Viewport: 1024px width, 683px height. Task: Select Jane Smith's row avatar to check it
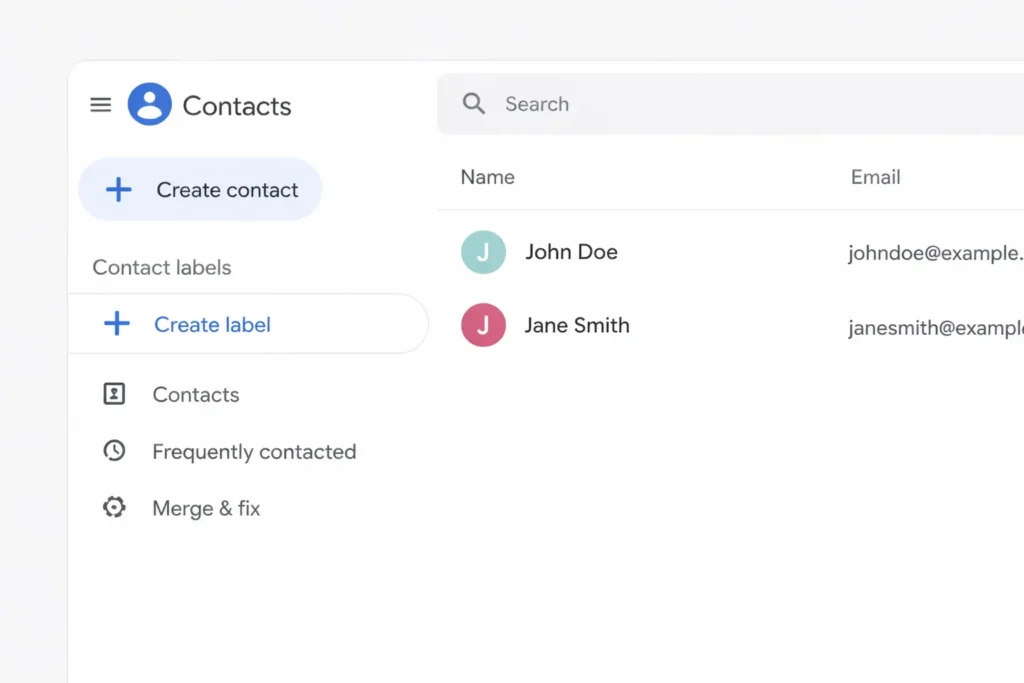pos(483,326)
